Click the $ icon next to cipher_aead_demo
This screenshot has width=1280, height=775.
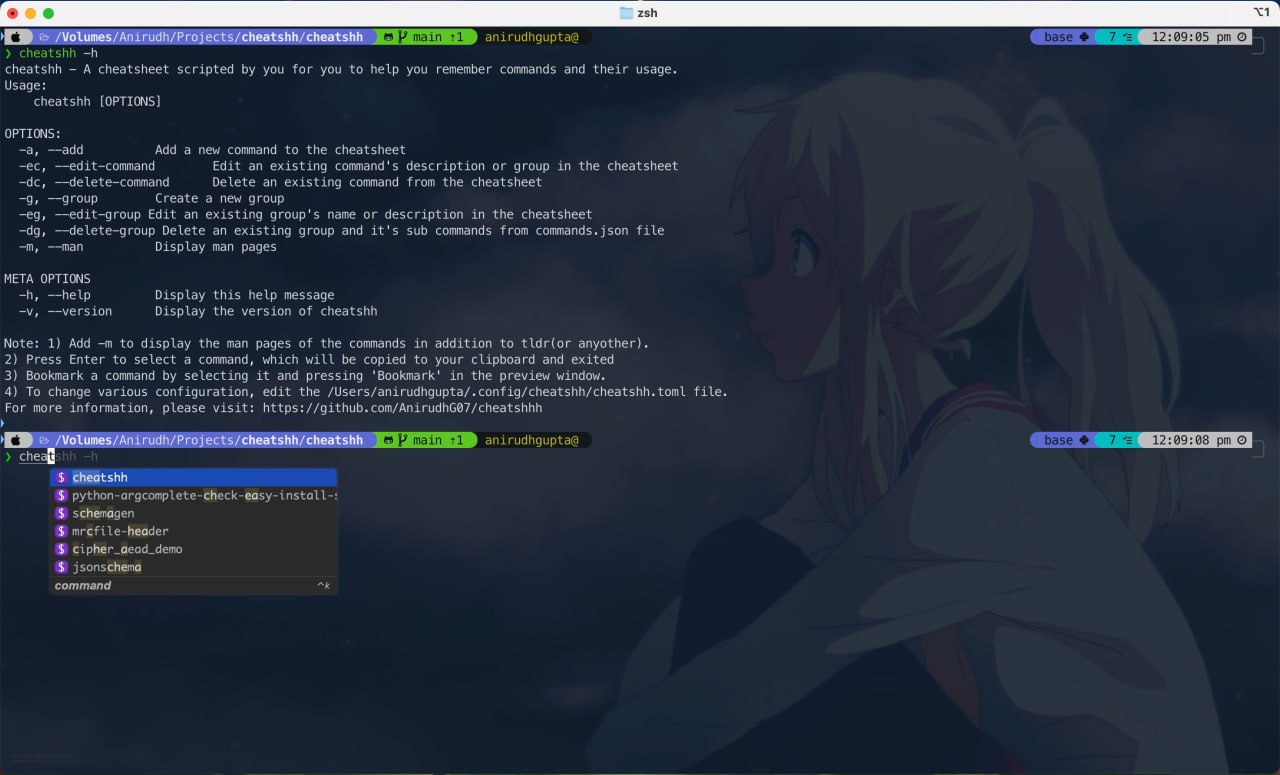pos(61,550)
